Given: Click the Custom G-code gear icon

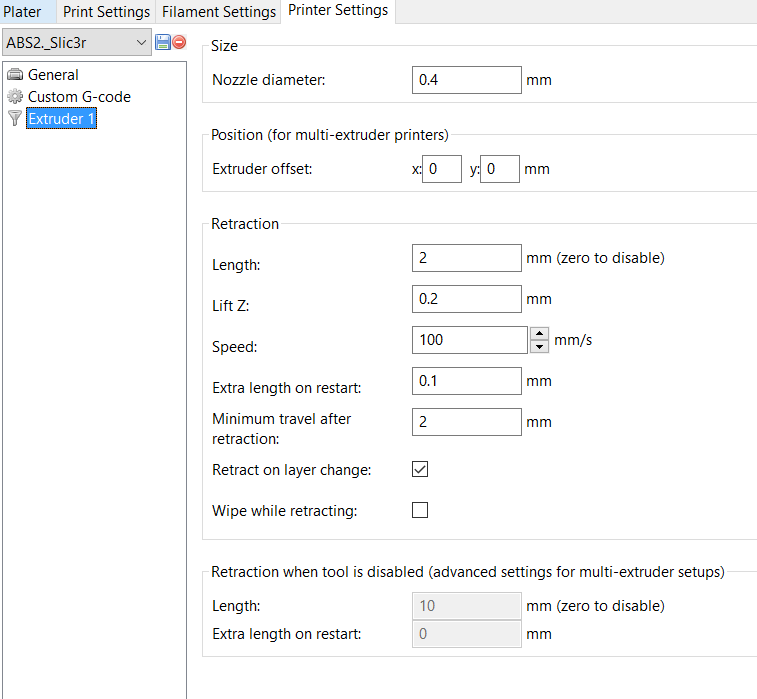Looking at the screenshot, I should (15, 97).
